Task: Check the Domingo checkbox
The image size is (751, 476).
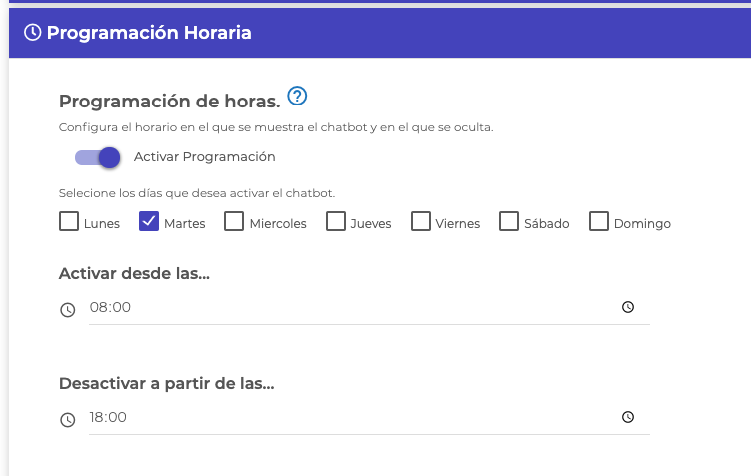Action: click(599, 221)
